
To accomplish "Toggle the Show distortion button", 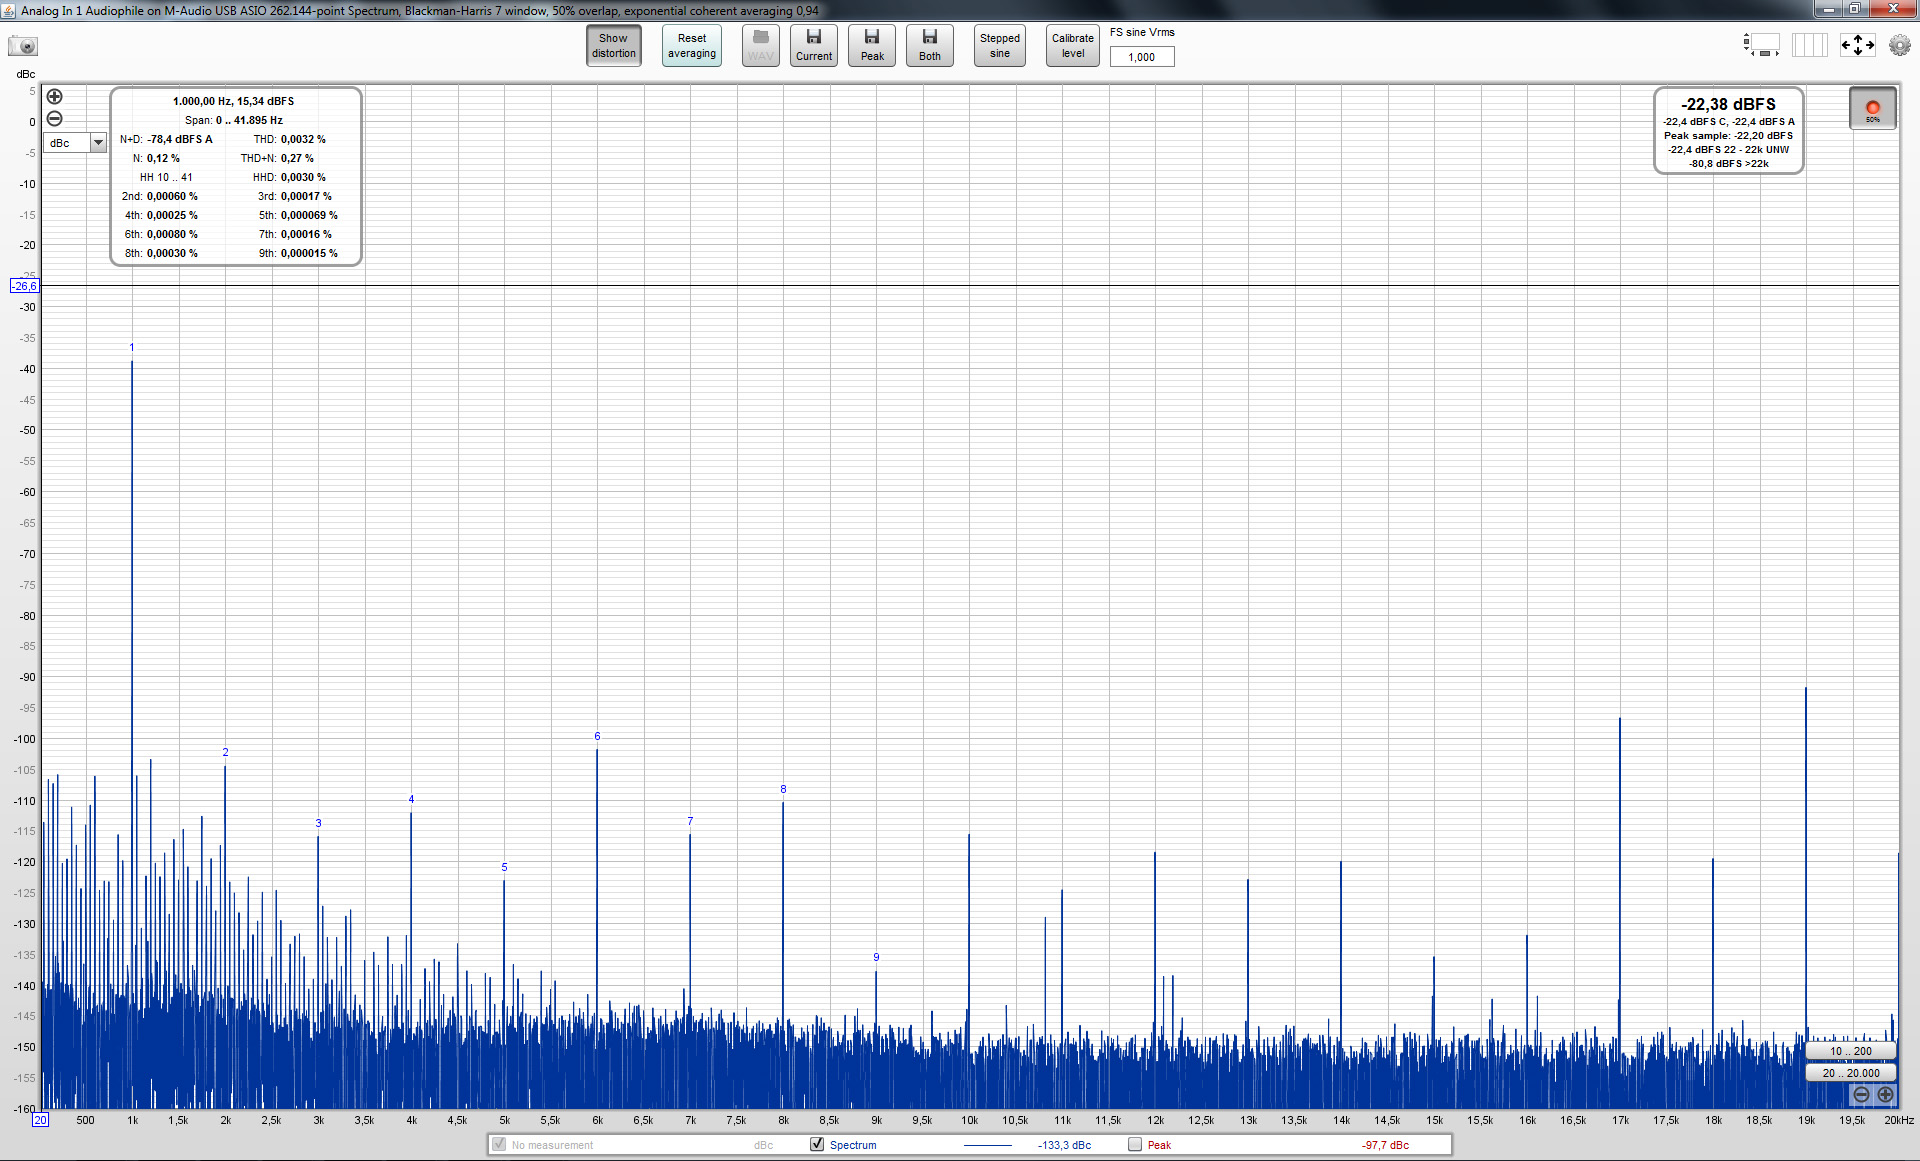I will click(x=613, y=46).
